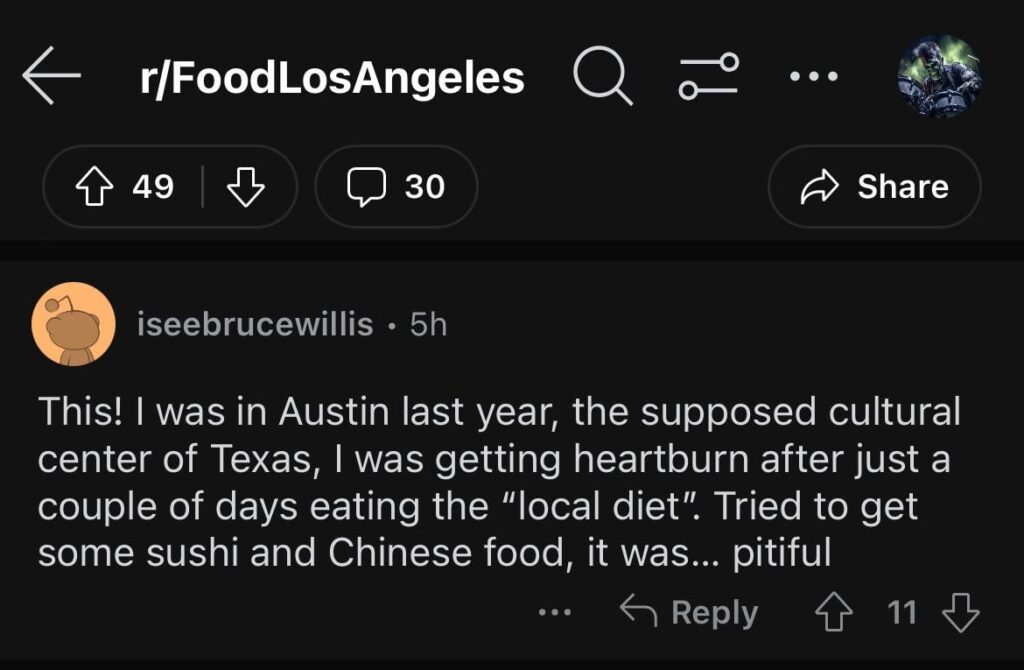Open the post's three-dot overflow menu
Image resolution: width=1024 pixels, height=670 pixels.
click(811, 76)
